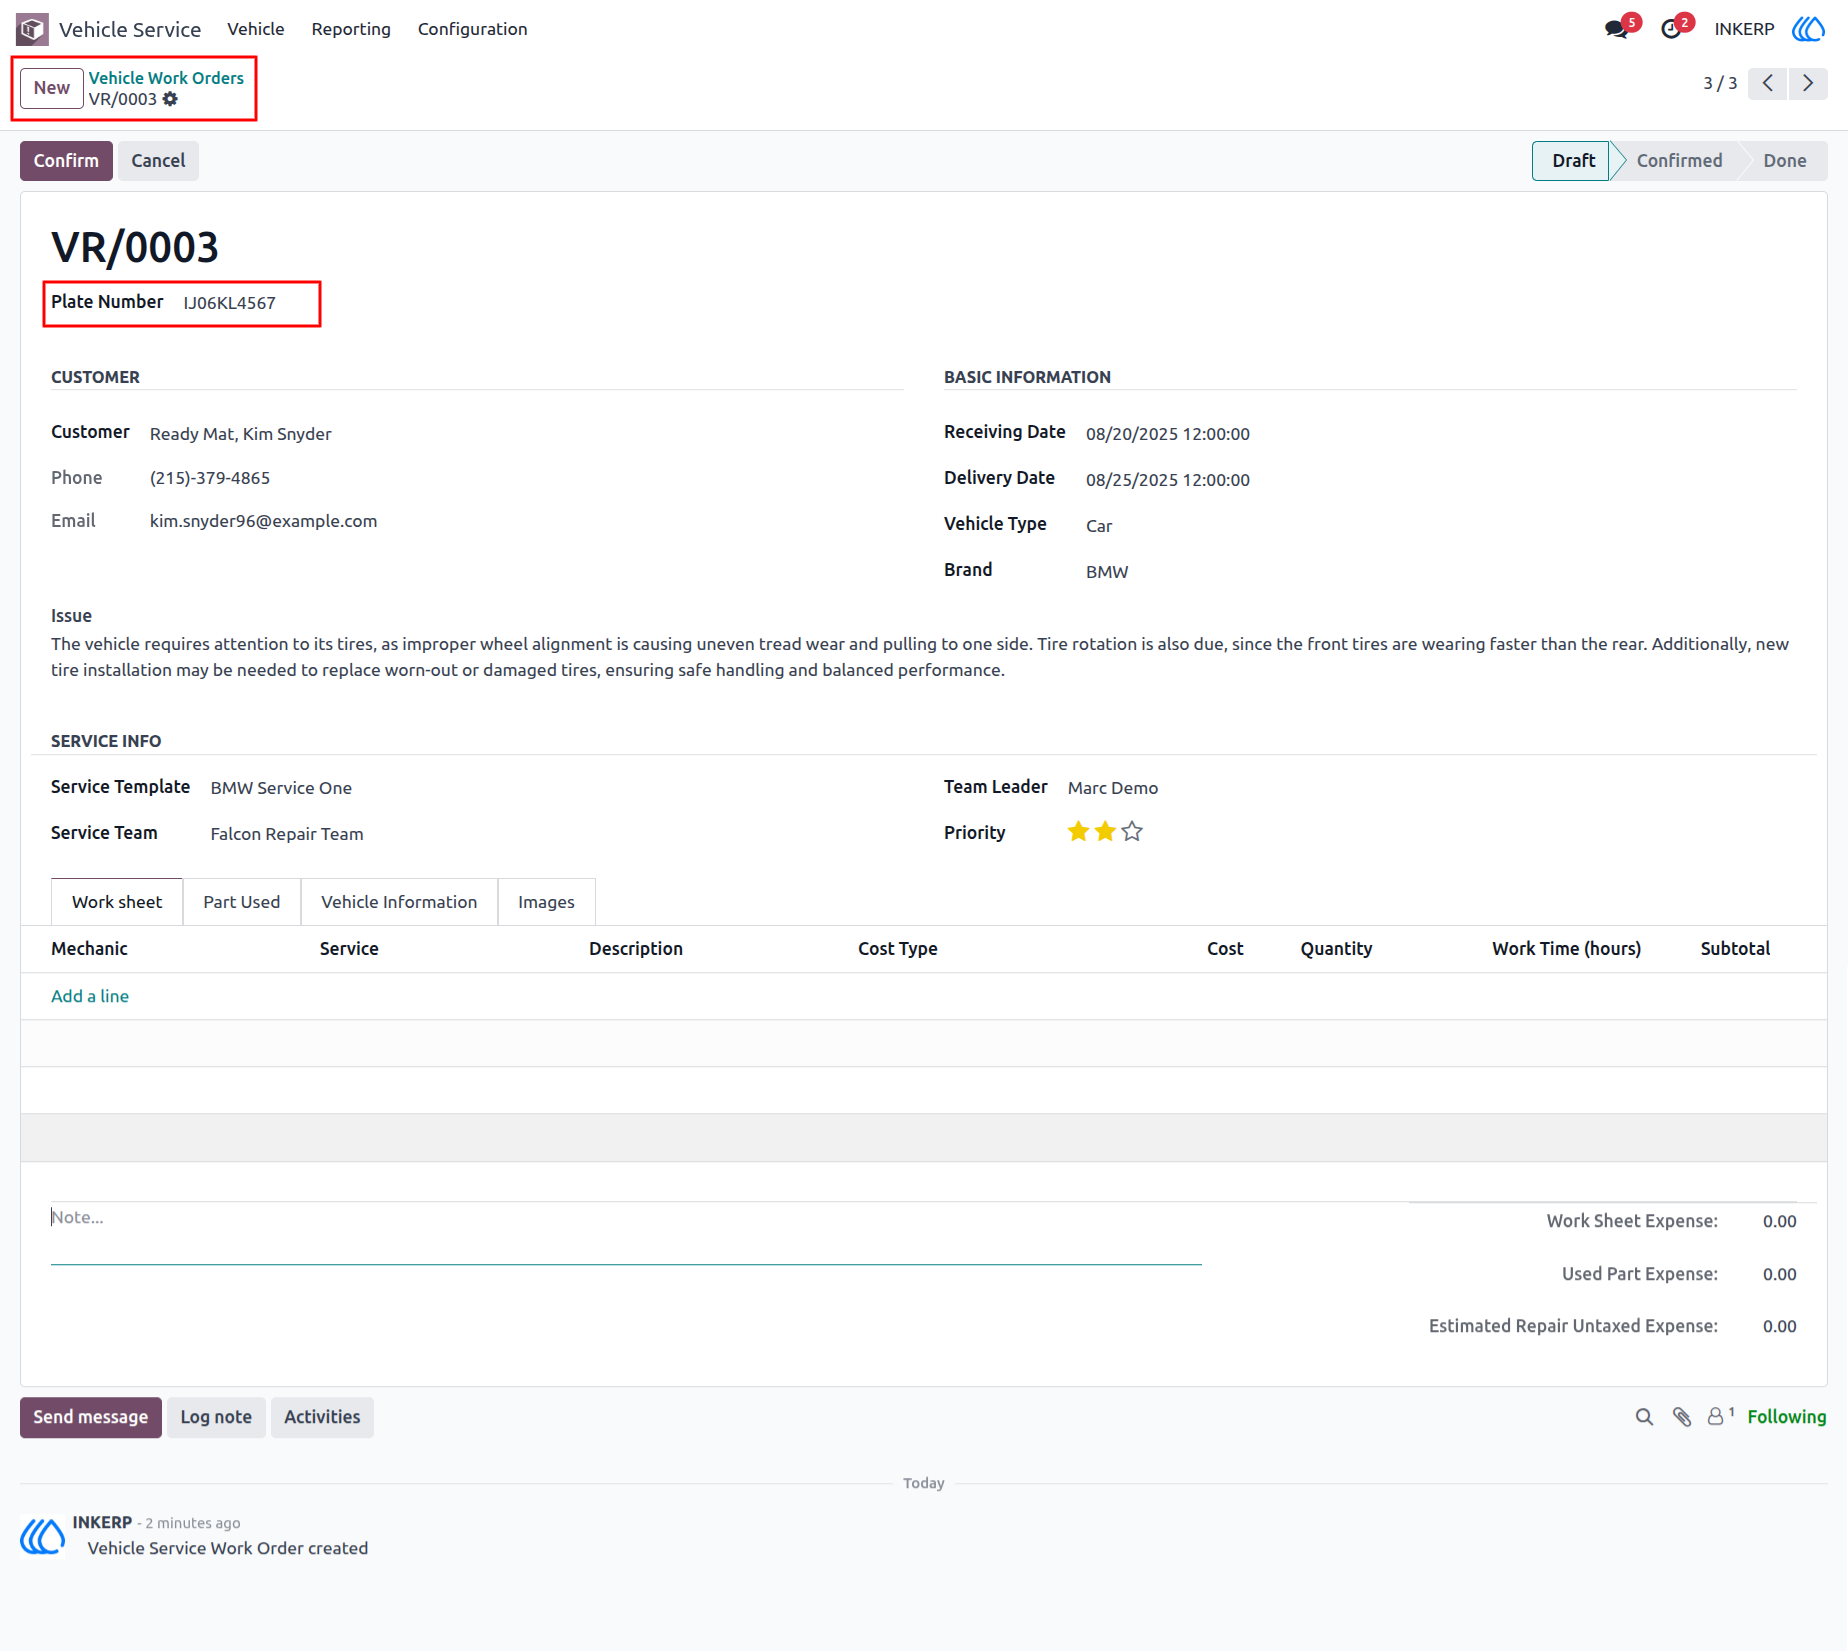
Task: Click the Description column header
Action: pos(636,949)
